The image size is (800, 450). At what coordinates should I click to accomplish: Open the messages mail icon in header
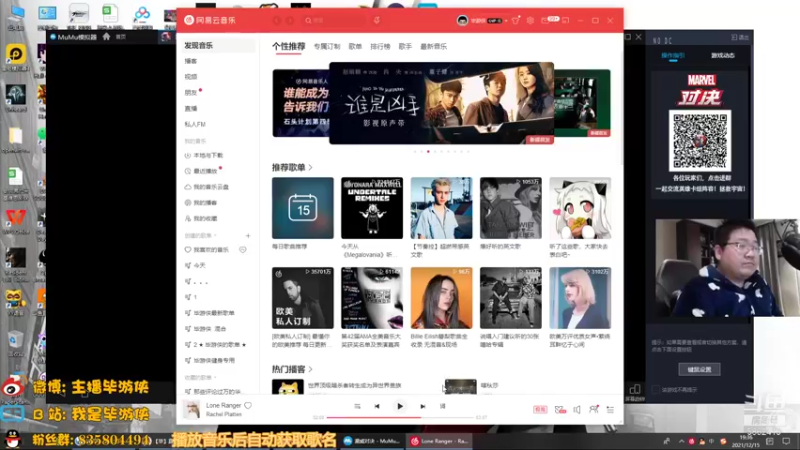pyautogui.click(x=545, y=20)
